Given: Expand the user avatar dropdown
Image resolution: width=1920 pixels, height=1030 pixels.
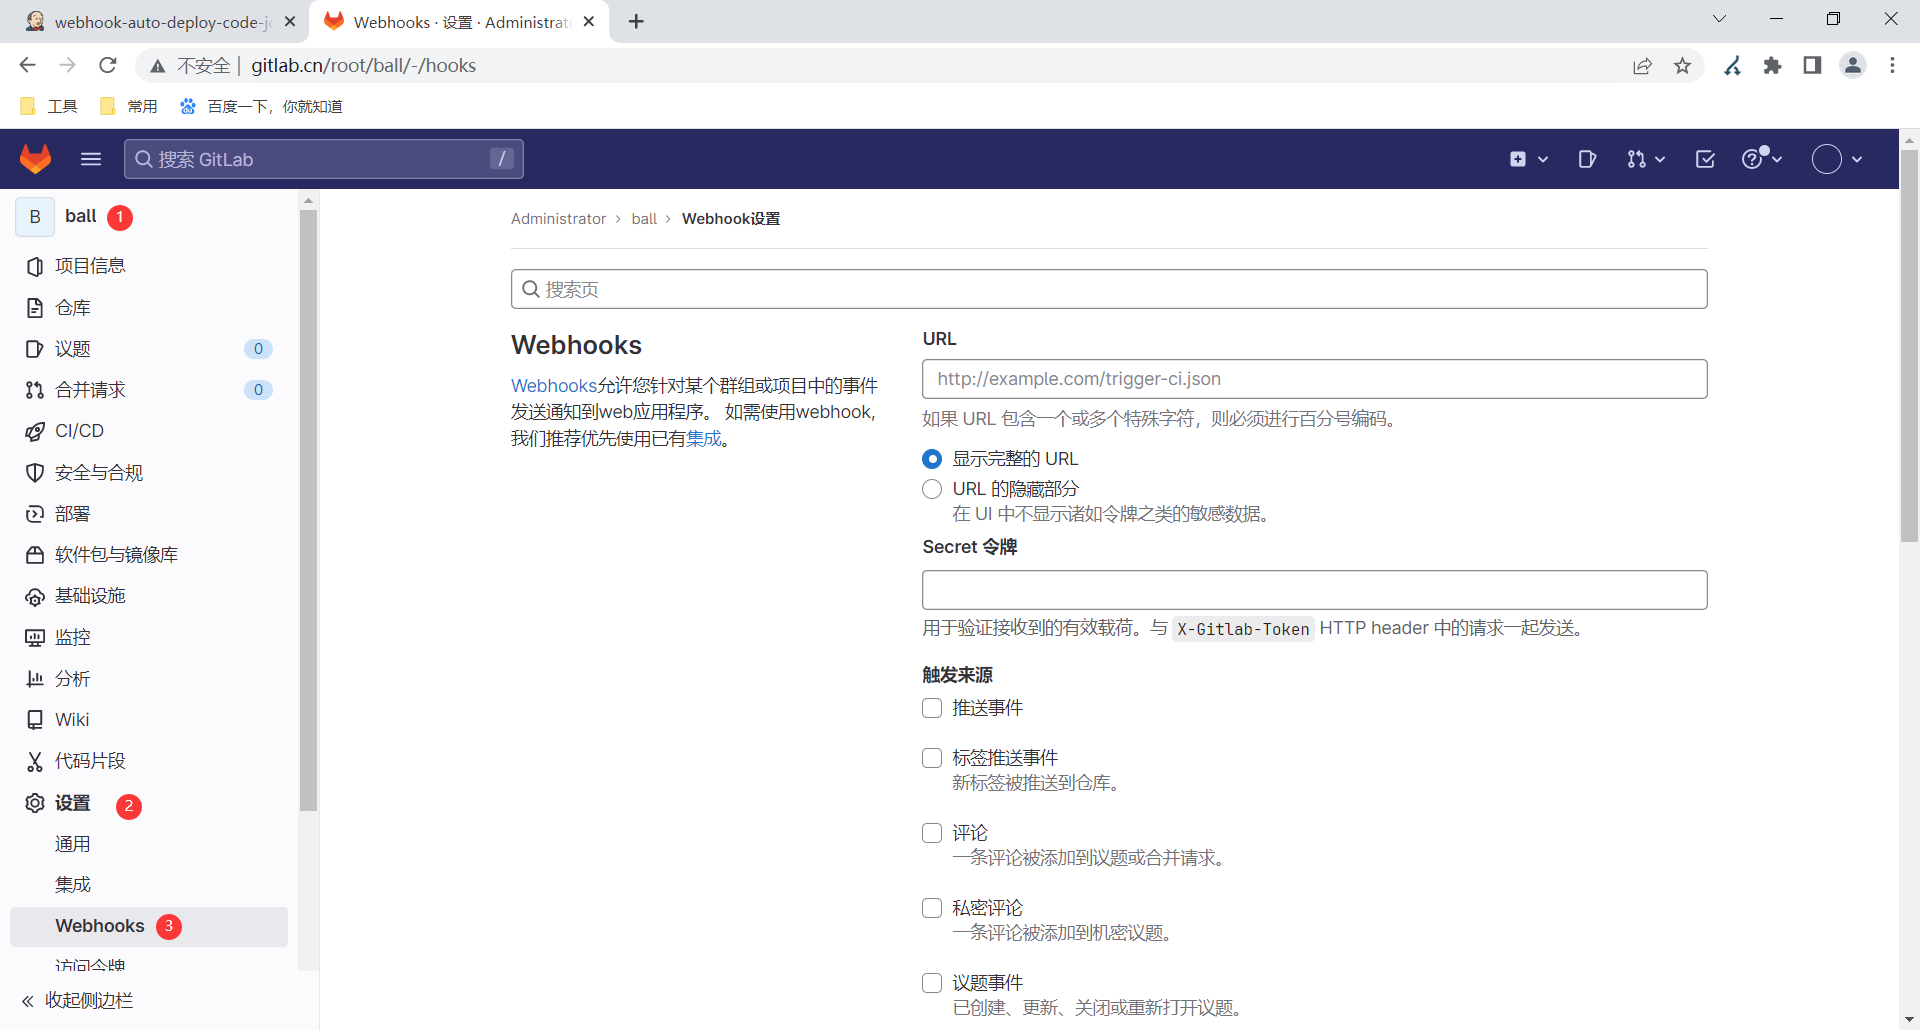Looking at the screenshot, I should pos(1837,159).
